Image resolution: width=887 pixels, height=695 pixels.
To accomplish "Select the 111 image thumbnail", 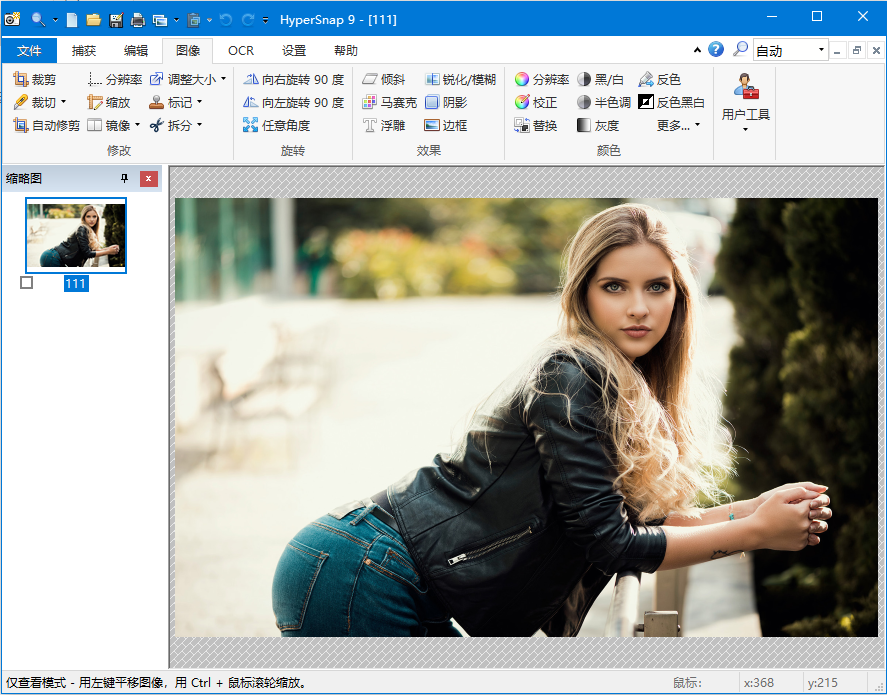I will click(x=76, y=236).
